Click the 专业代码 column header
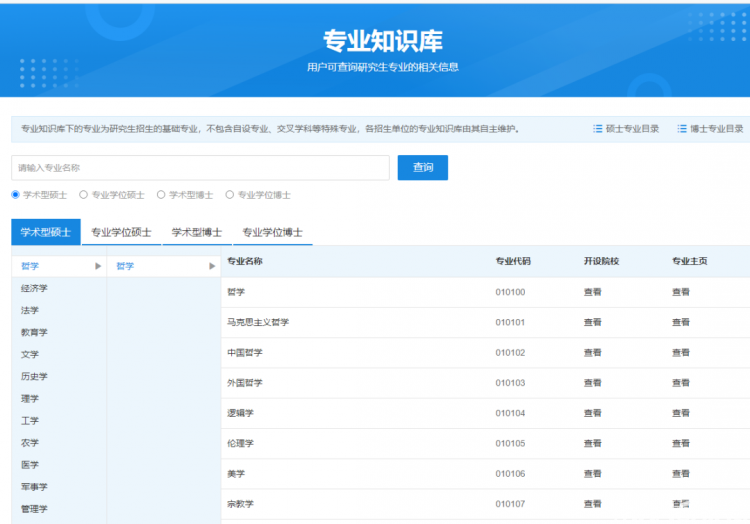Image resolution: width=750 pixels, height=524 pixels. 513,261
